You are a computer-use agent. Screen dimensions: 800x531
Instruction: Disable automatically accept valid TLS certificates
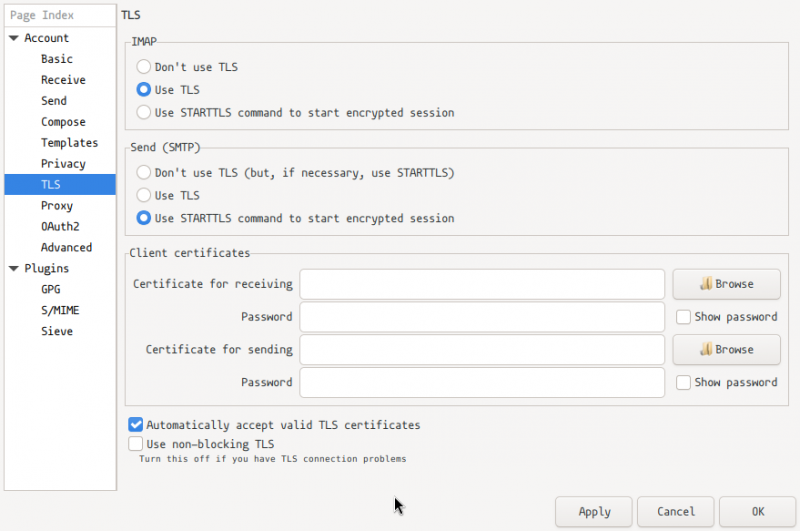(136, 425)
